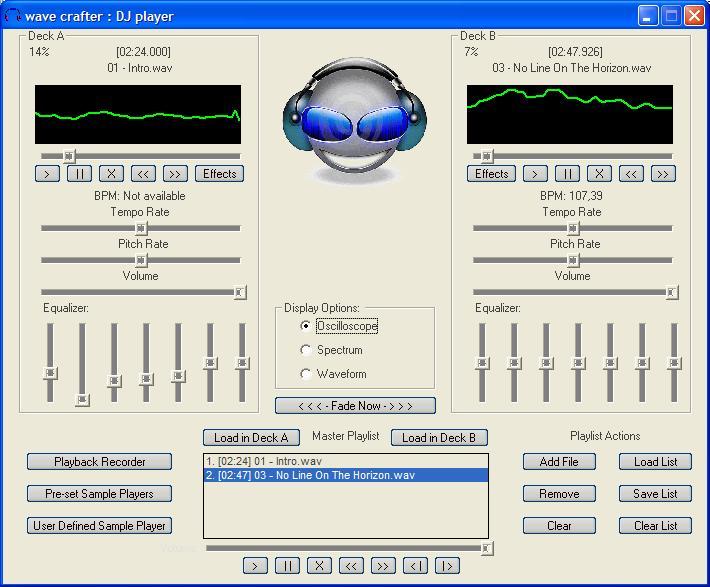The image size is (710, 587).
Task: Play the track in Deck B
Action: coord(535,174)
